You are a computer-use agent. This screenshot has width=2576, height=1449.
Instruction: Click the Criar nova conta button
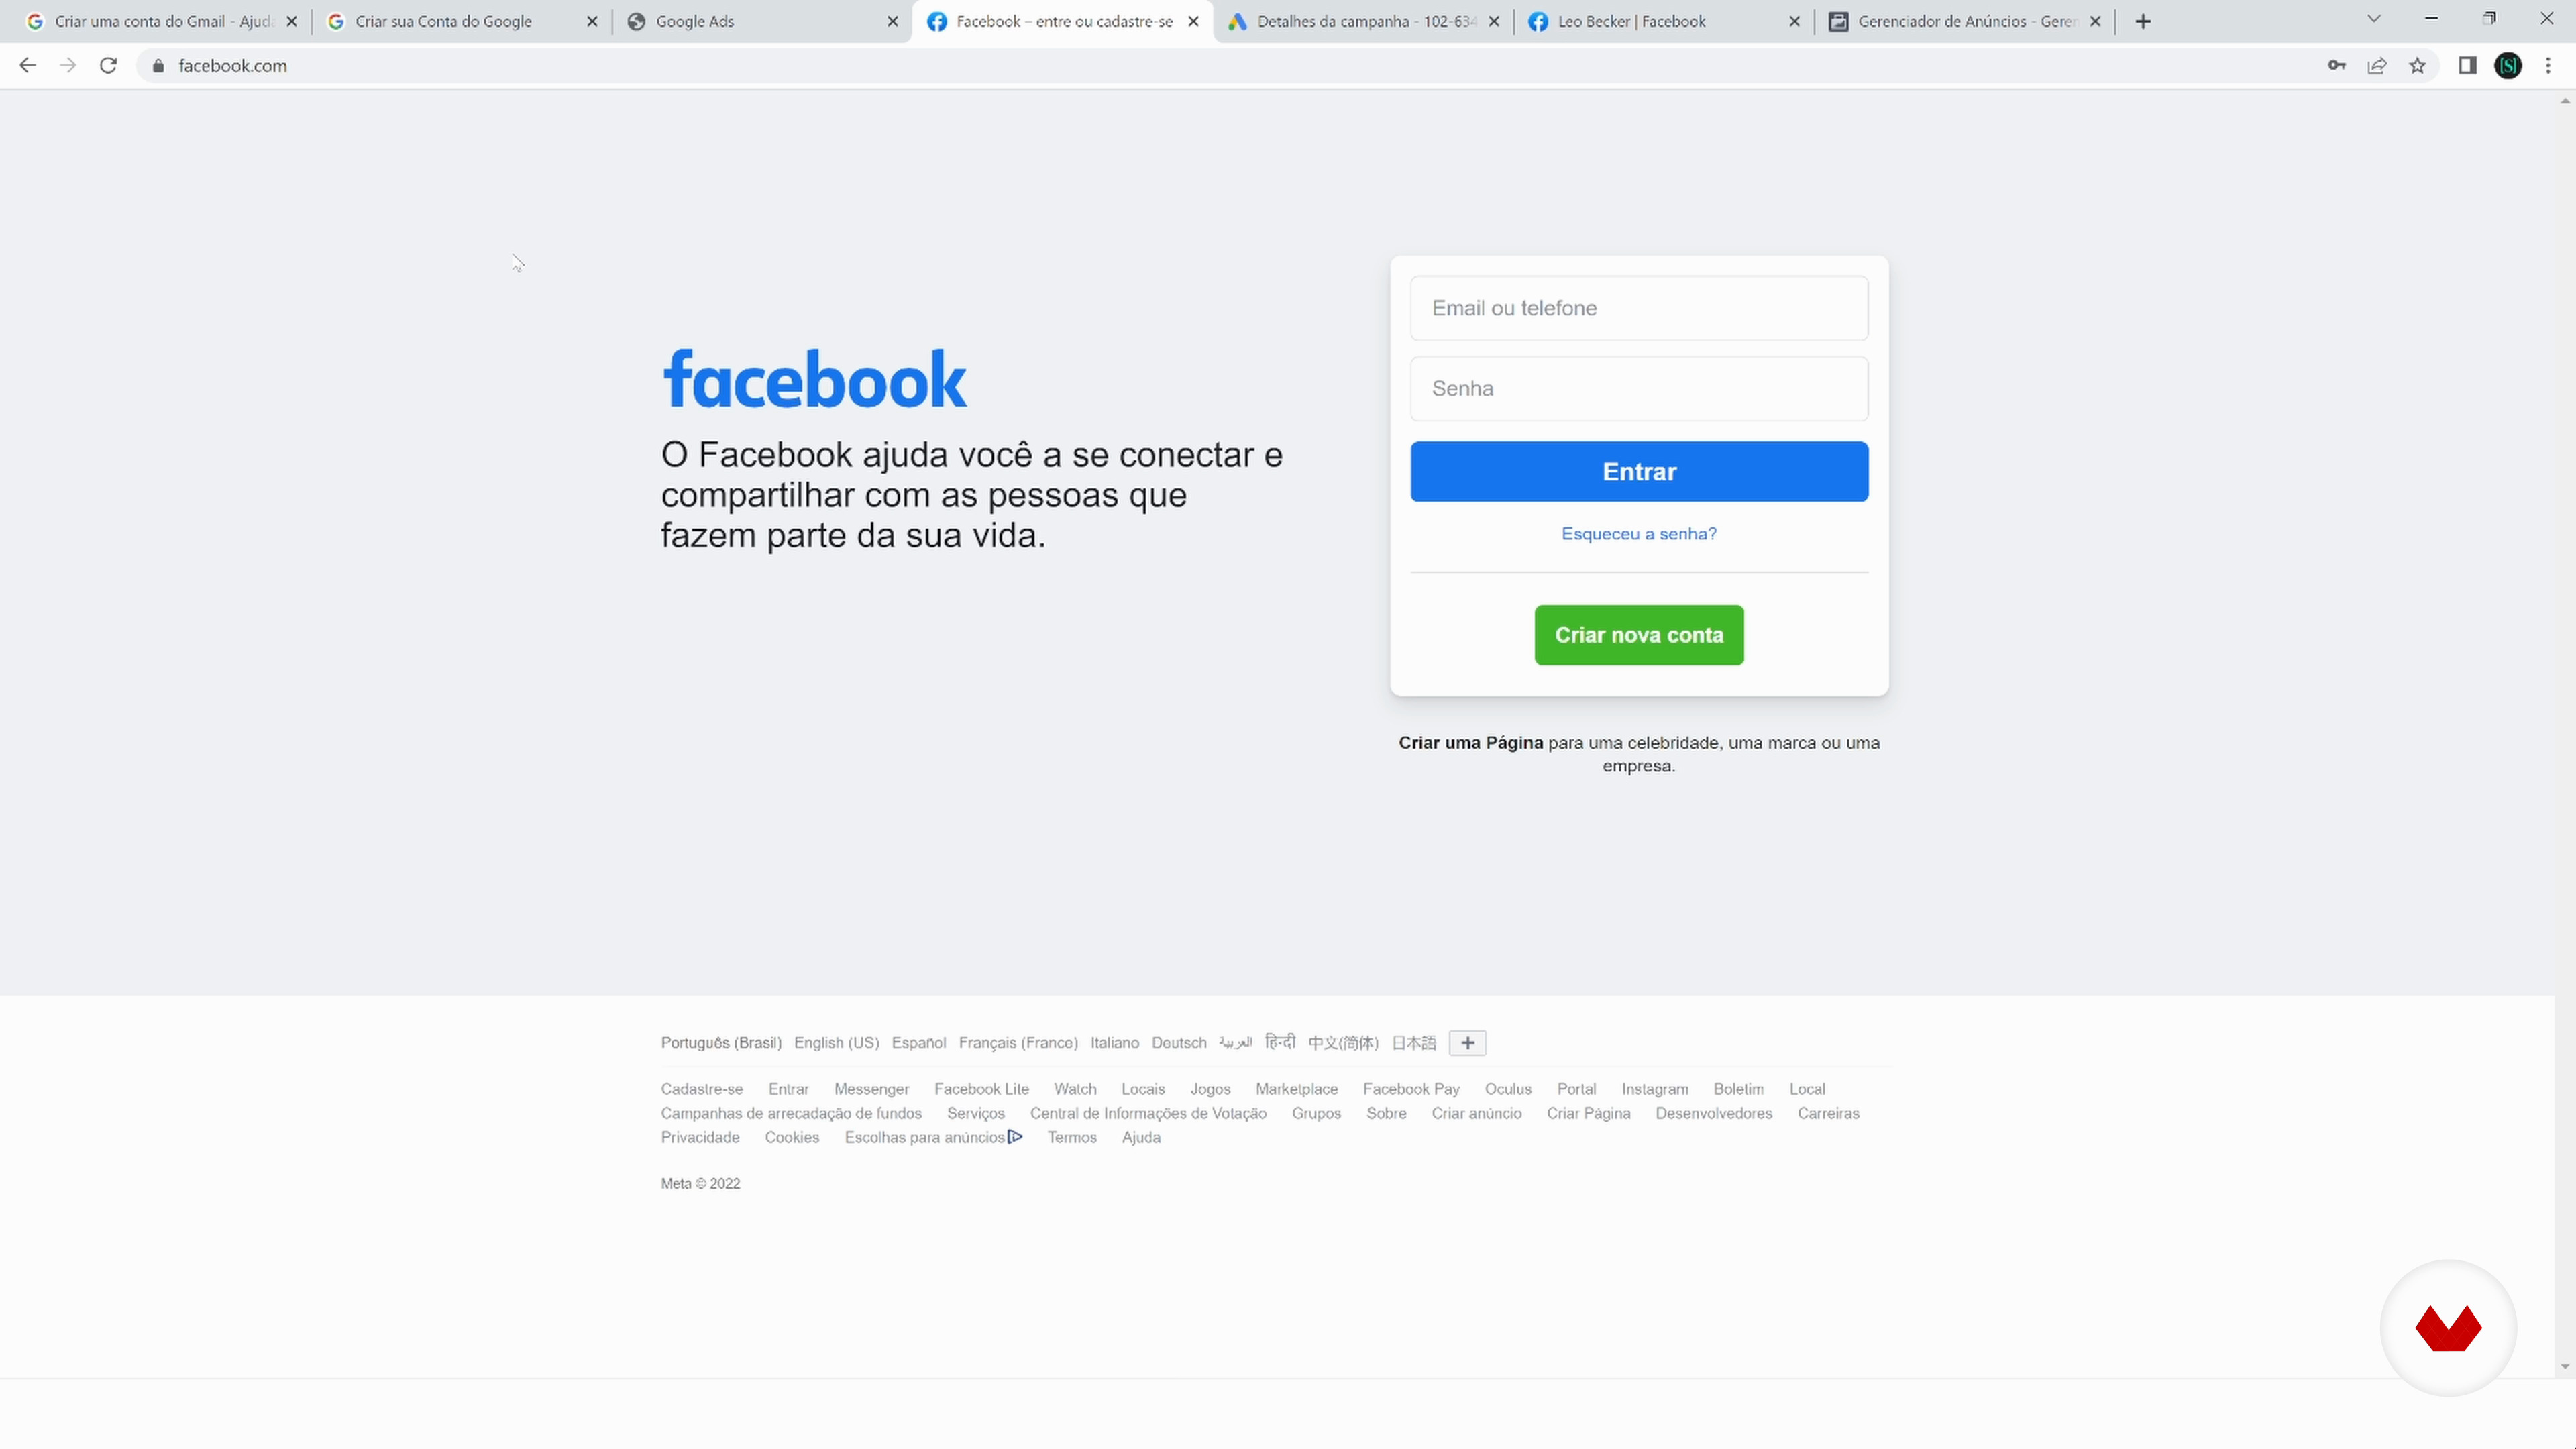[1639, 635]
